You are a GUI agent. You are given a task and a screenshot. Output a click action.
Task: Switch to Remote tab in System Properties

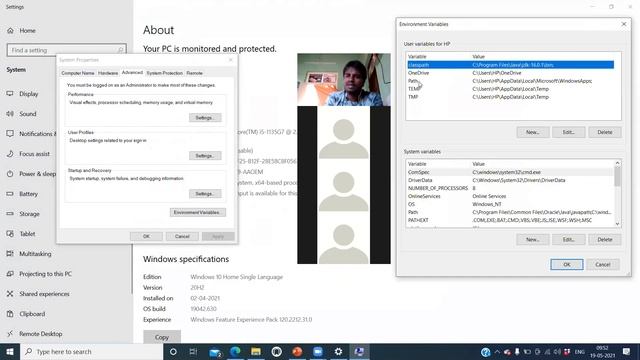(194, 73)
